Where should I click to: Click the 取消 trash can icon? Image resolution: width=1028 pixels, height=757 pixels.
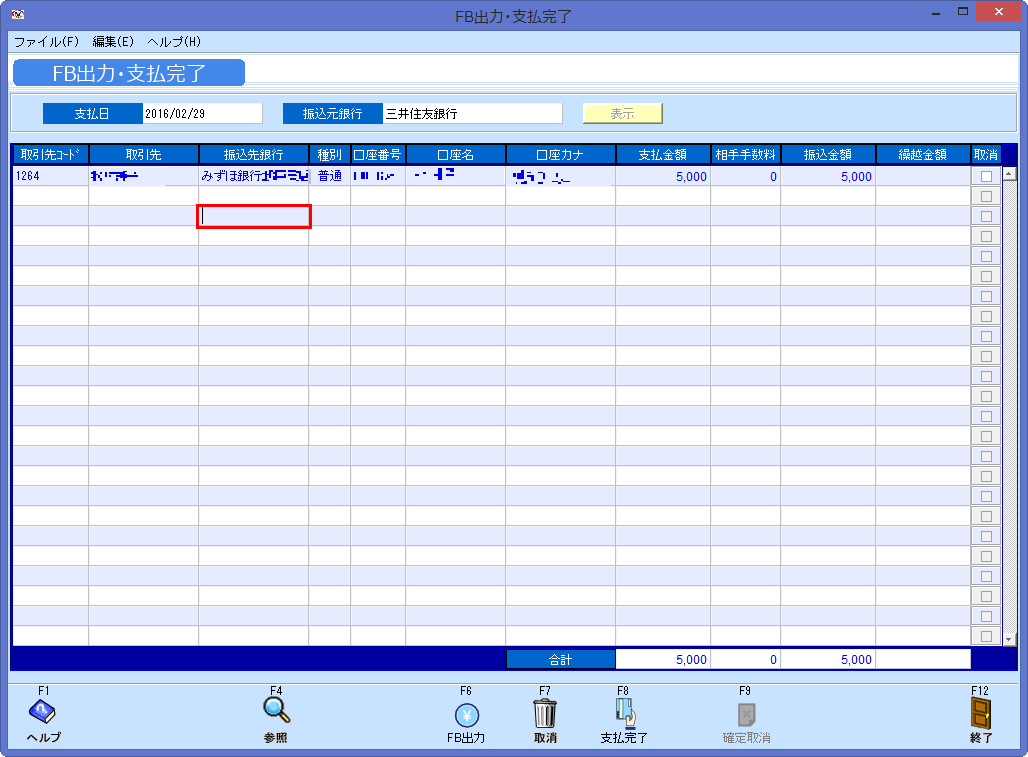click(544, 713)
